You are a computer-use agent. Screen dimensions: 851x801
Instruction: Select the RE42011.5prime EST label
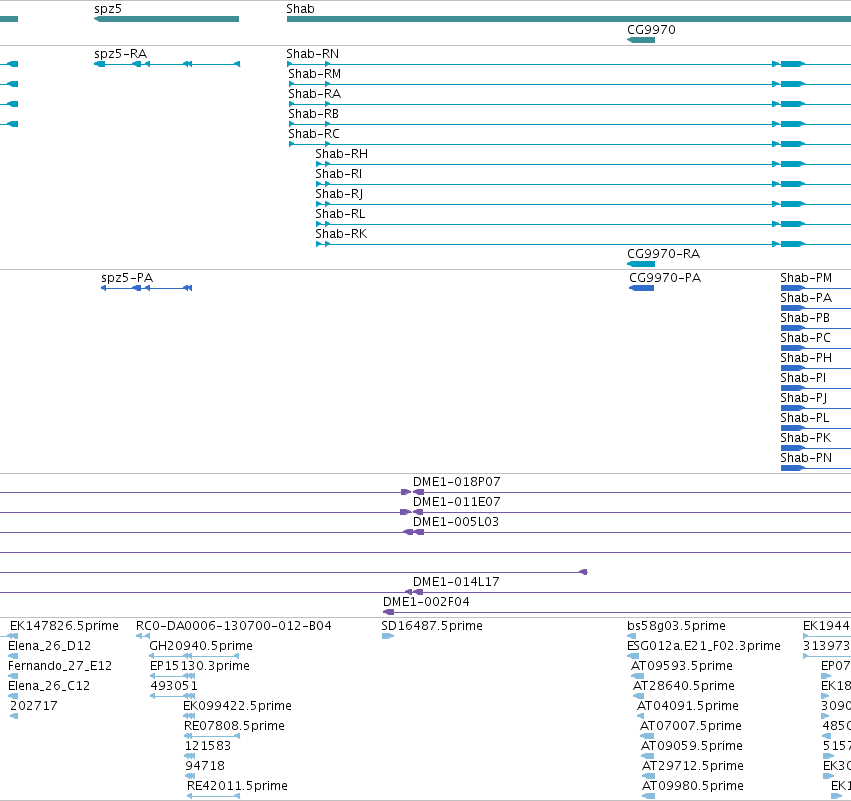tap(237, 787)
